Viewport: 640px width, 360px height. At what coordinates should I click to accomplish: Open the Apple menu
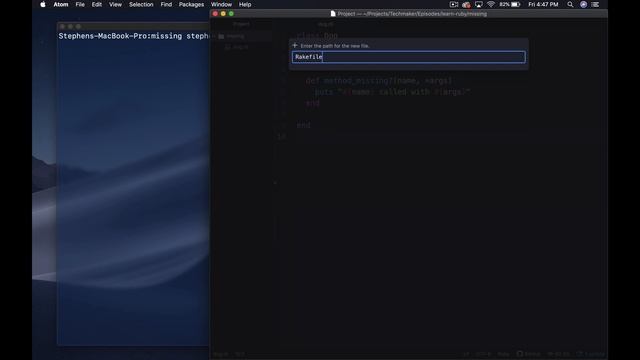[43, 4]
